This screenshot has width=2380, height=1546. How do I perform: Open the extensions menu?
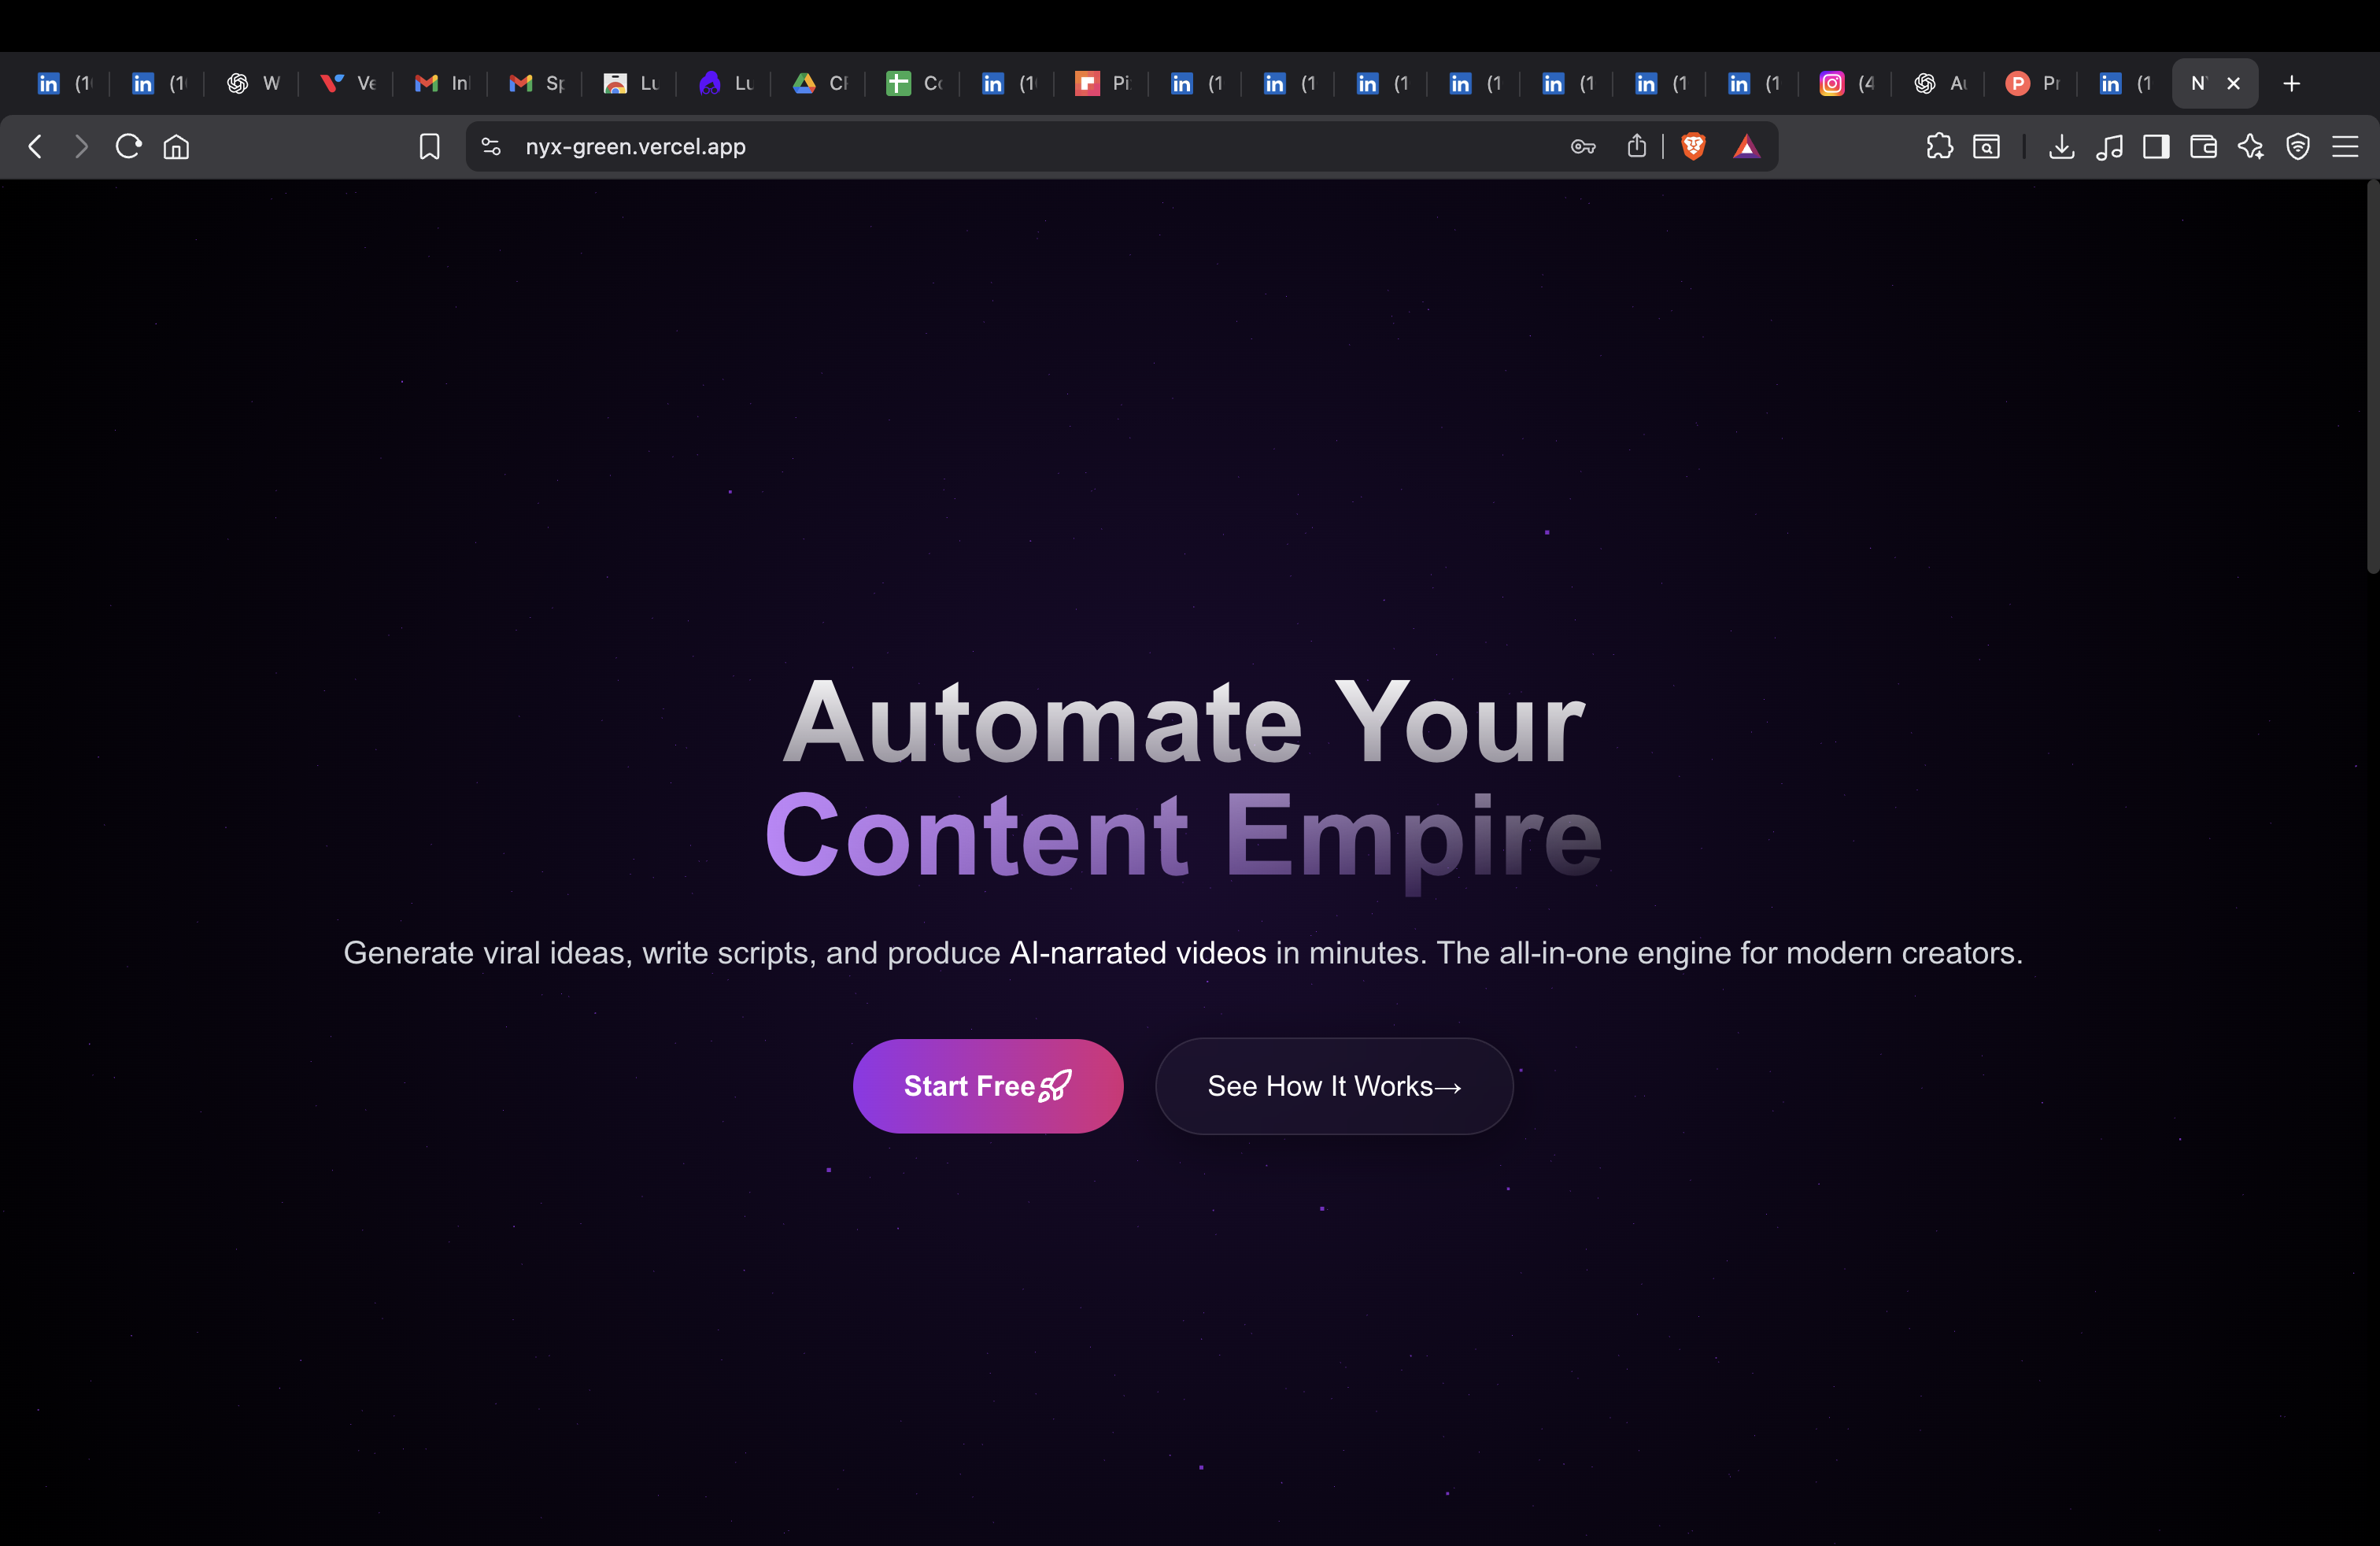(1940, 146)
